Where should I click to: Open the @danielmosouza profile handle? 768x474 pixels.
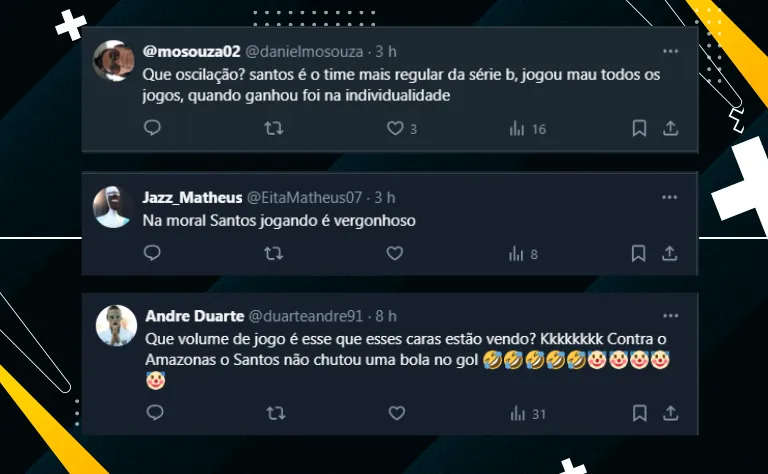tap(306, 51)
